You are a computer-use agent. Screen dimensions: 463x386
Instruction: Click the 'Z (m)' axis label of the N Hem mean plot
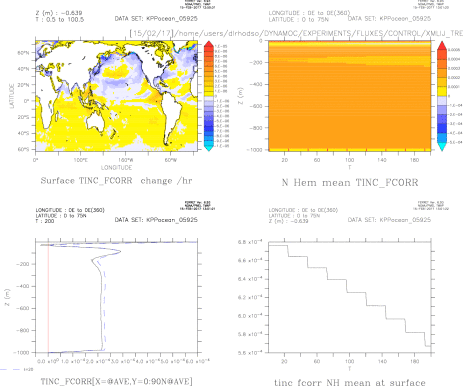240,96
